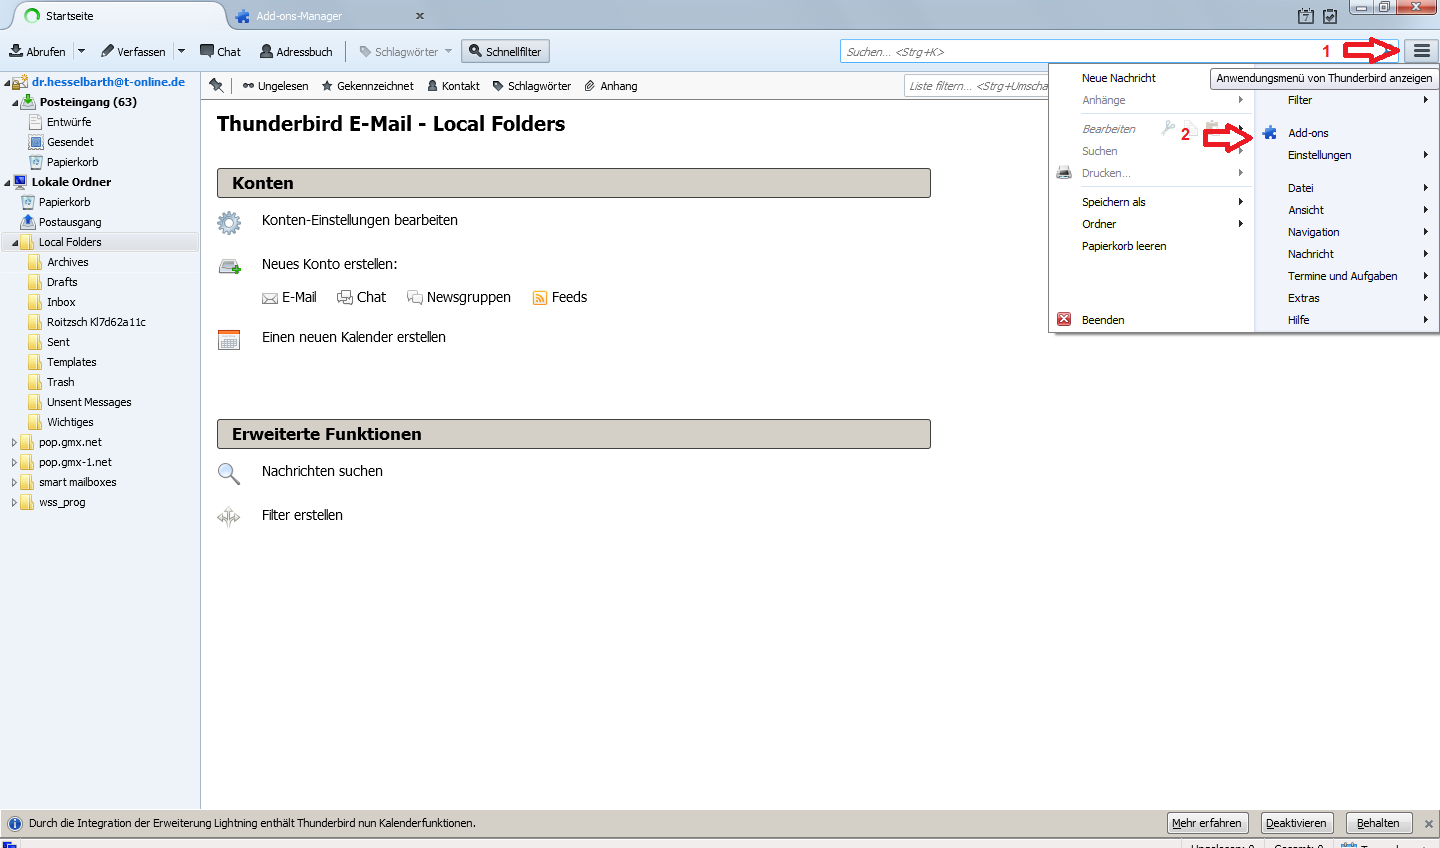This screenshot has width=1440, height=848.
Task: Select the Roitzsch Kl7d62a11c folder
Action: tap(96, 322)
